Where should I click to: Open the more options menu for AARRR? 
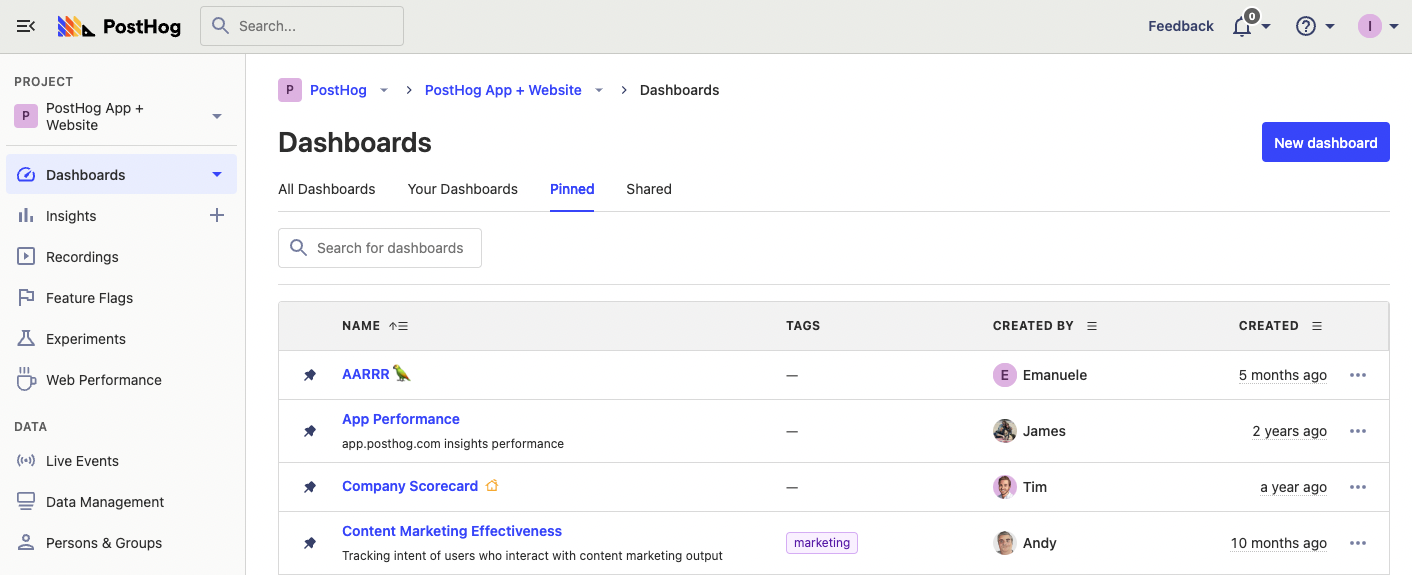pos(1357,375)
